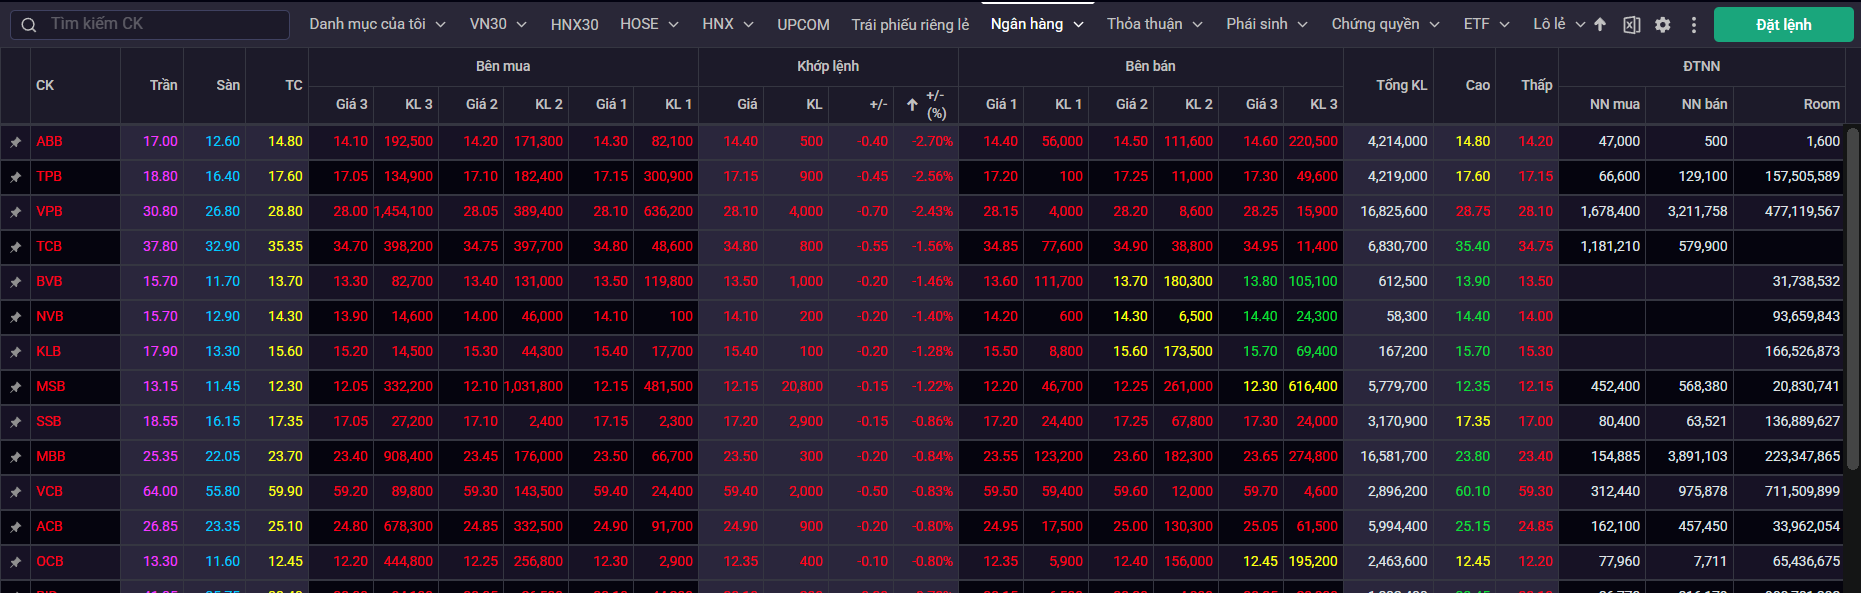
Task: Pin the ABB stock row
Action: (15, 142)
